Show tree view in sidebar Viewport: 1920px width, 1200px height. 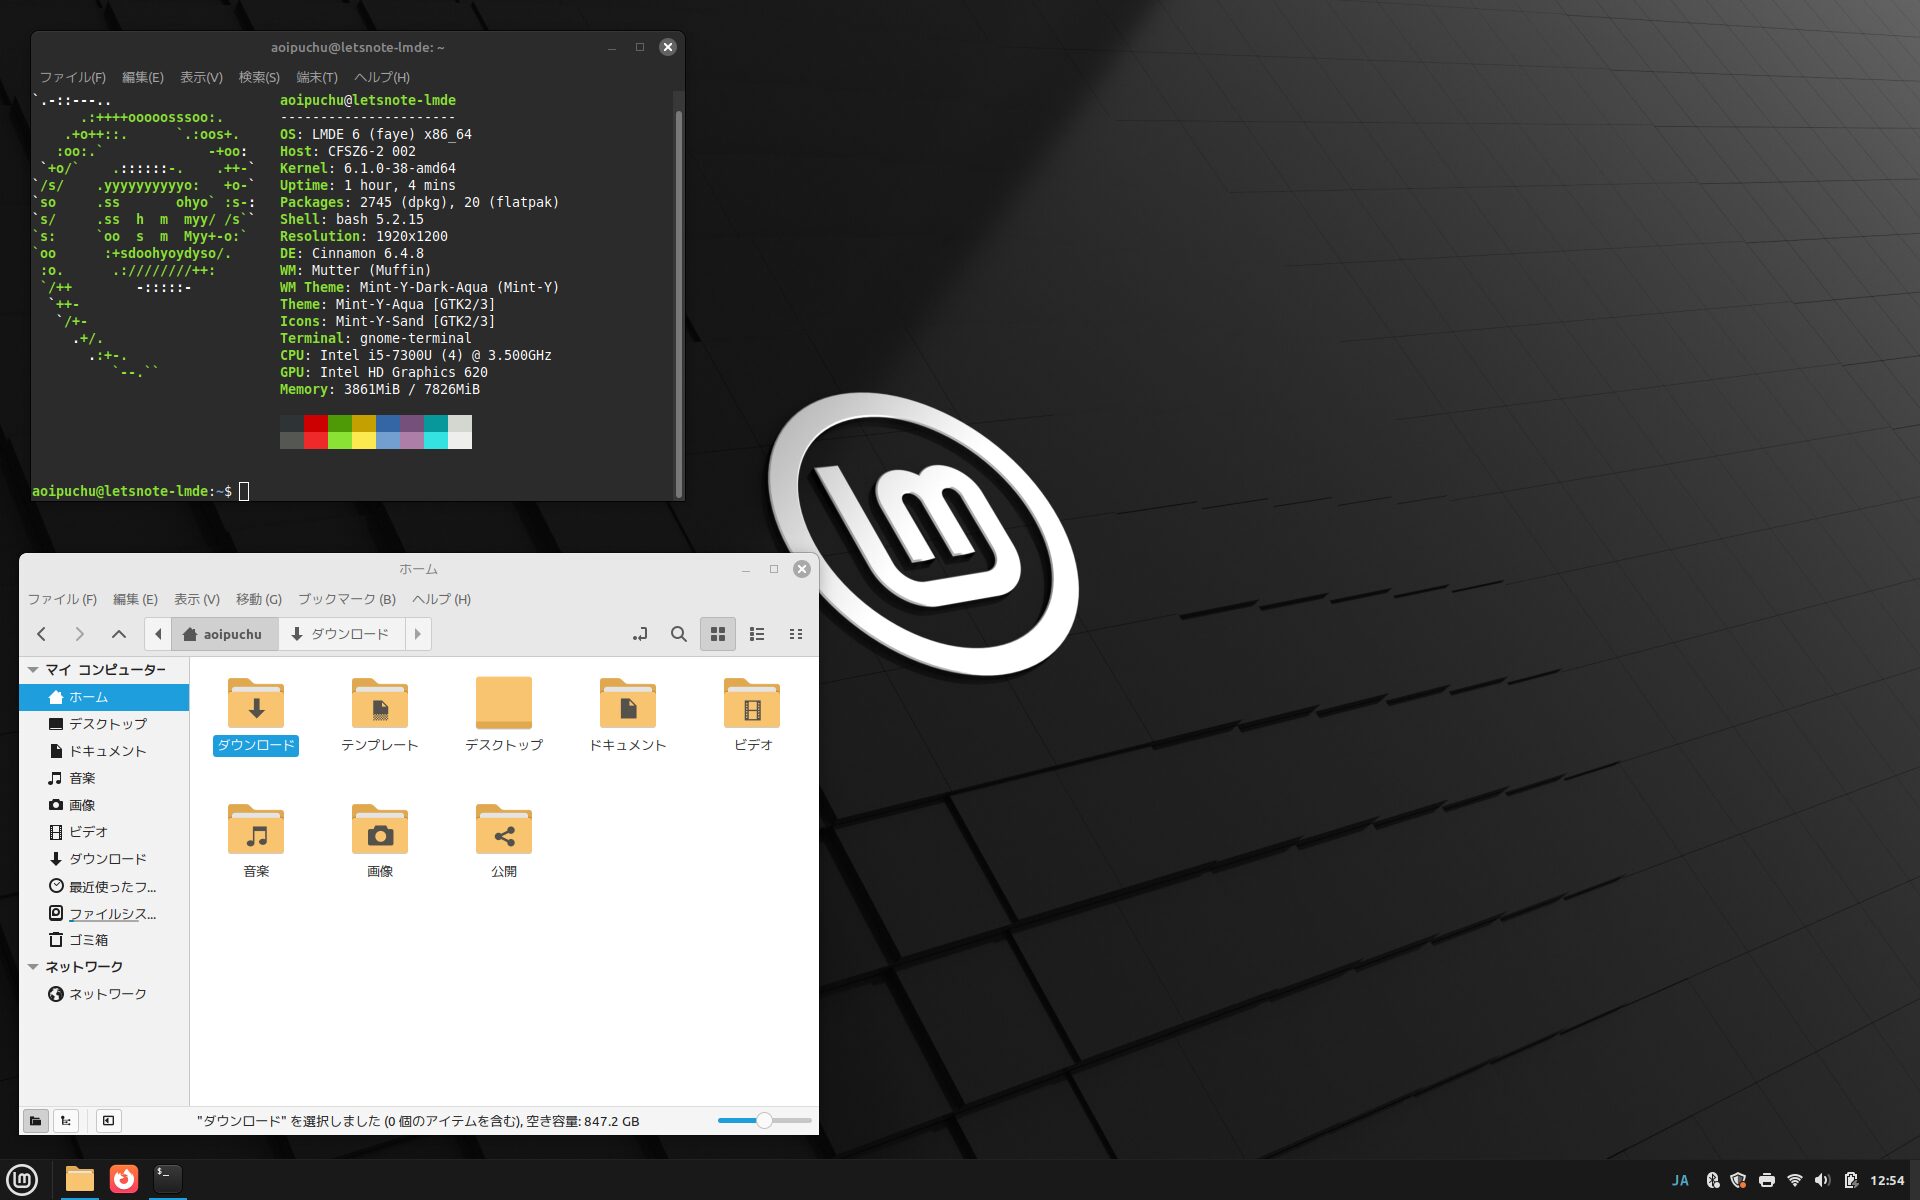tap(66, 1121)
